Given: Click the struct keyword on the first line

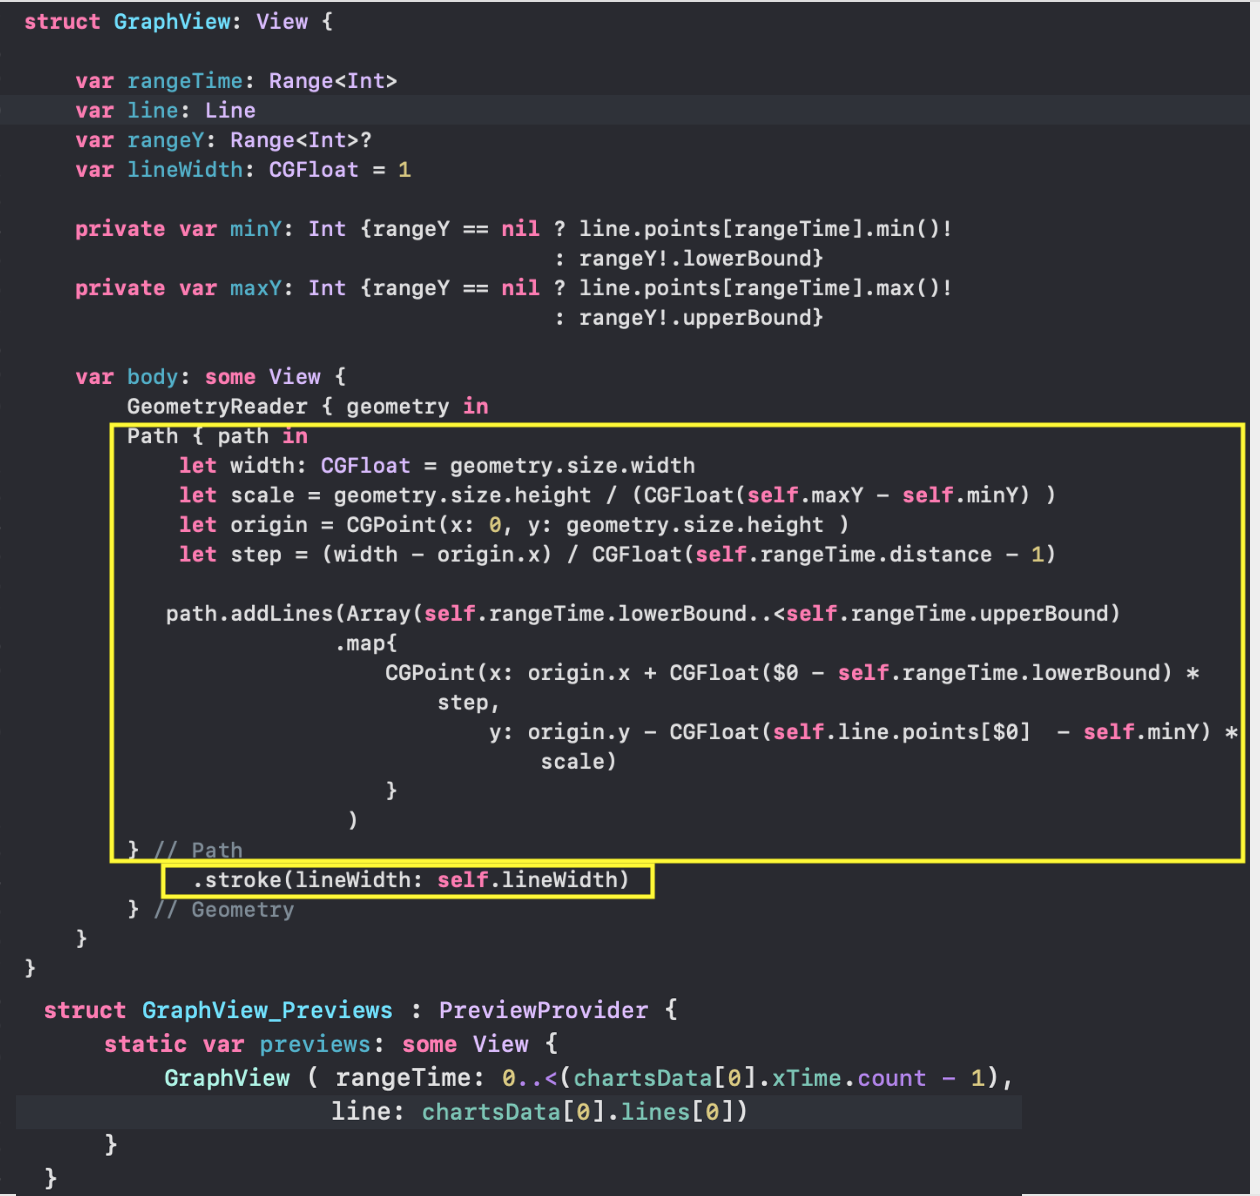Looking at the screenshot, I should [x=62, y=21].
